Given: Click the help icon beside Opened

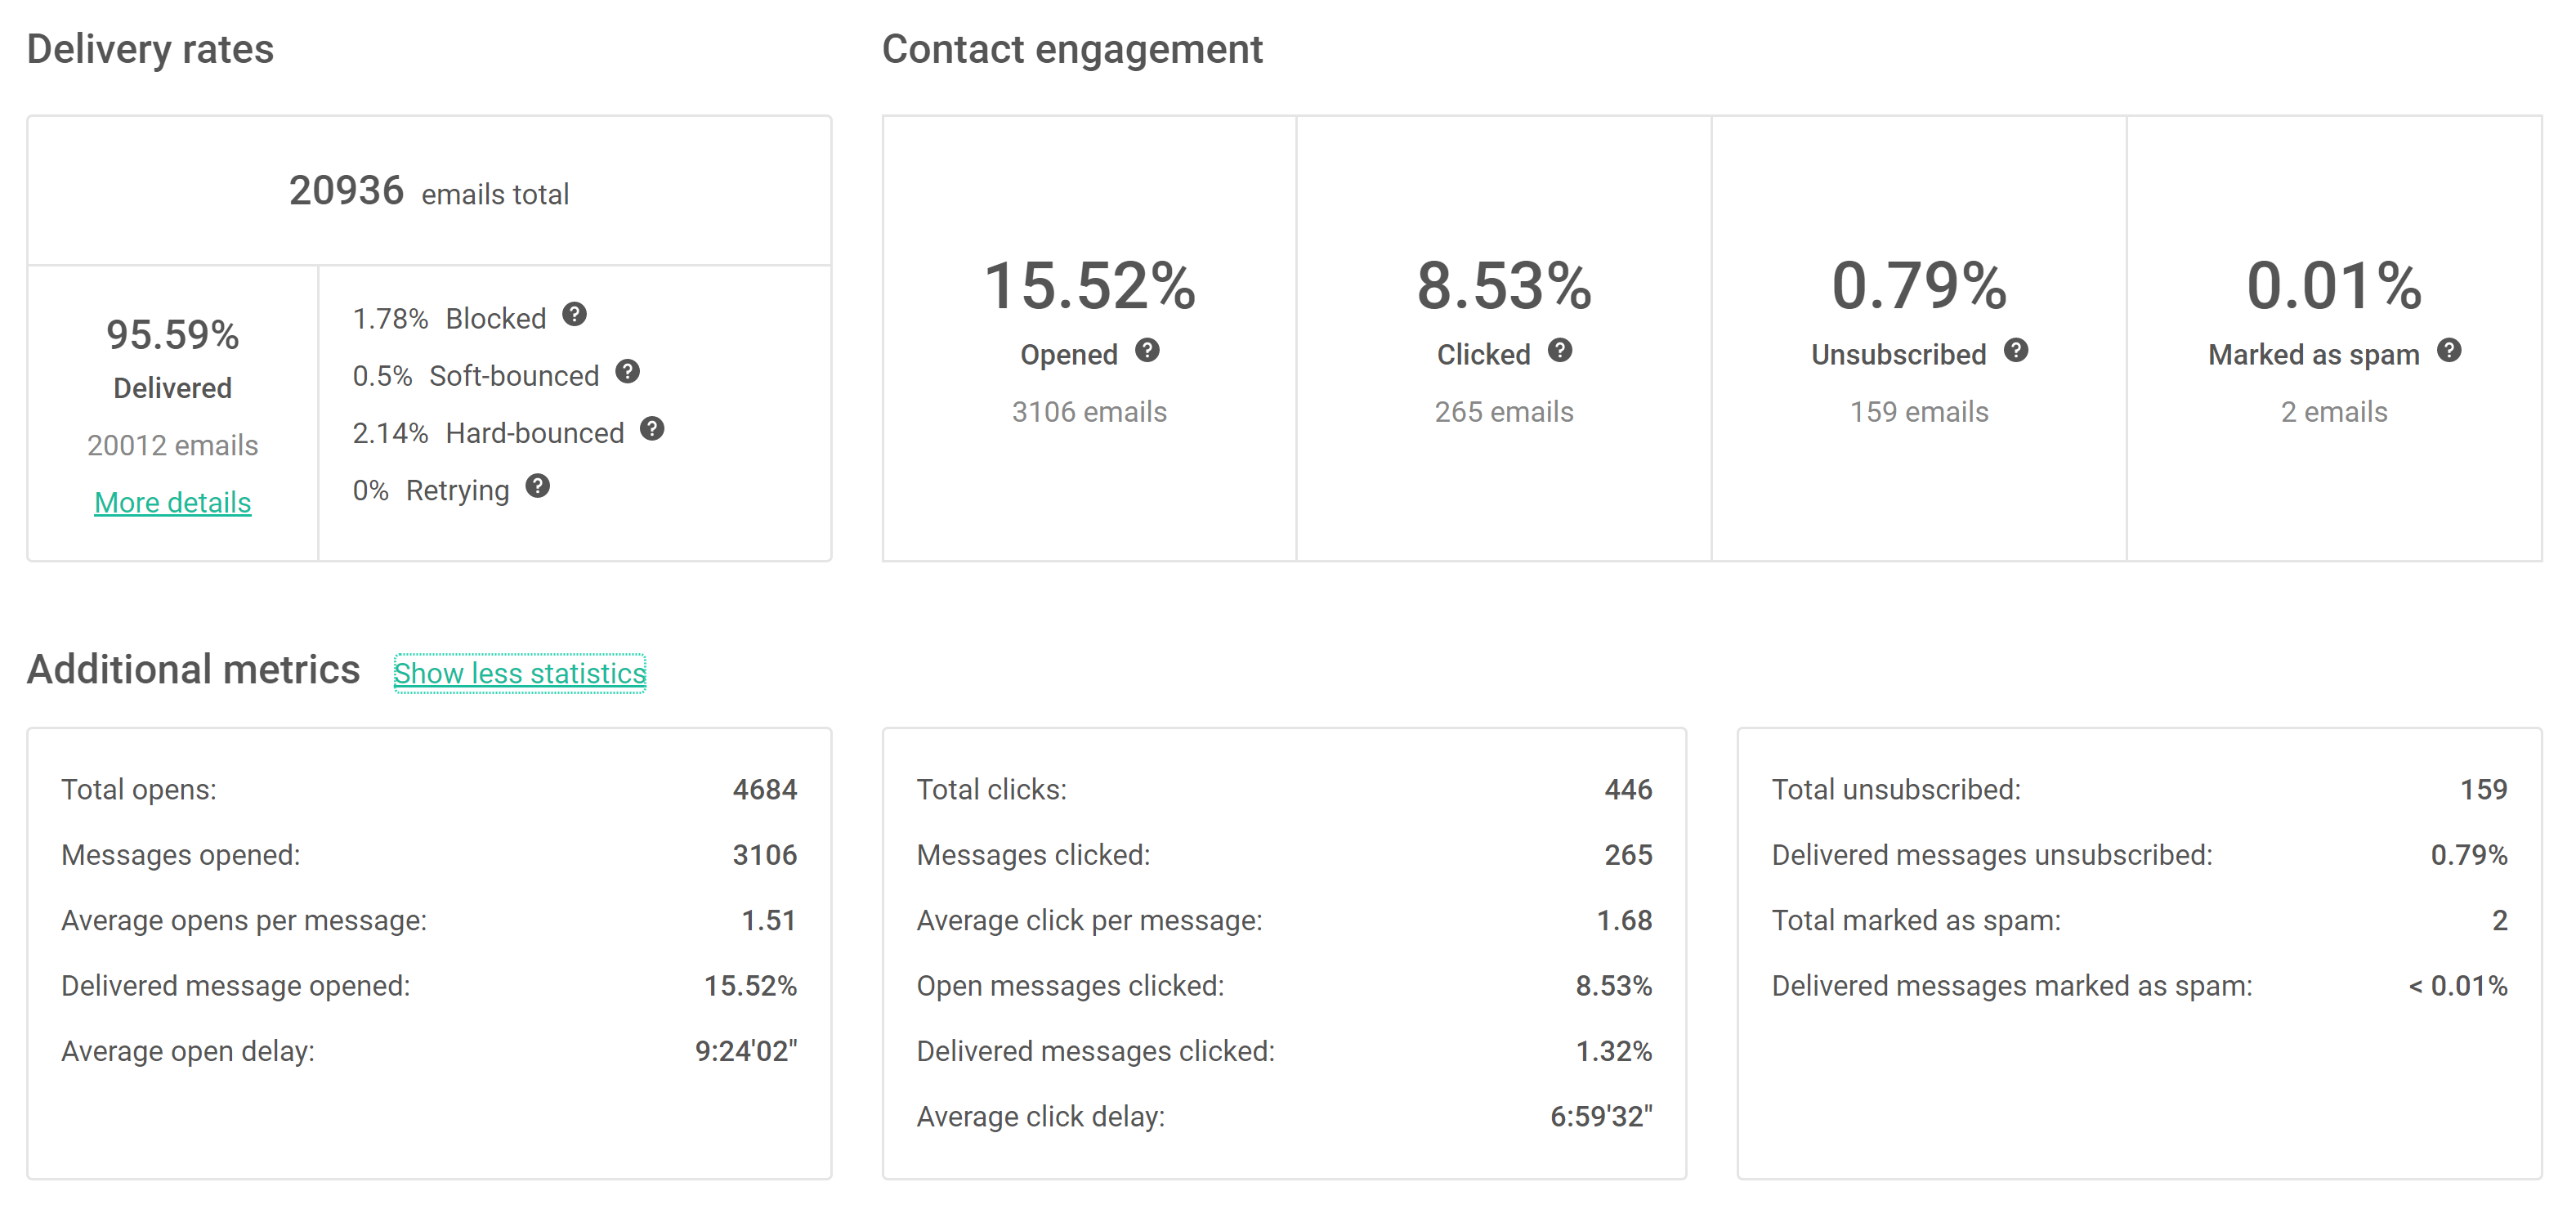Looking at the screenshot, I should 1147,351.
